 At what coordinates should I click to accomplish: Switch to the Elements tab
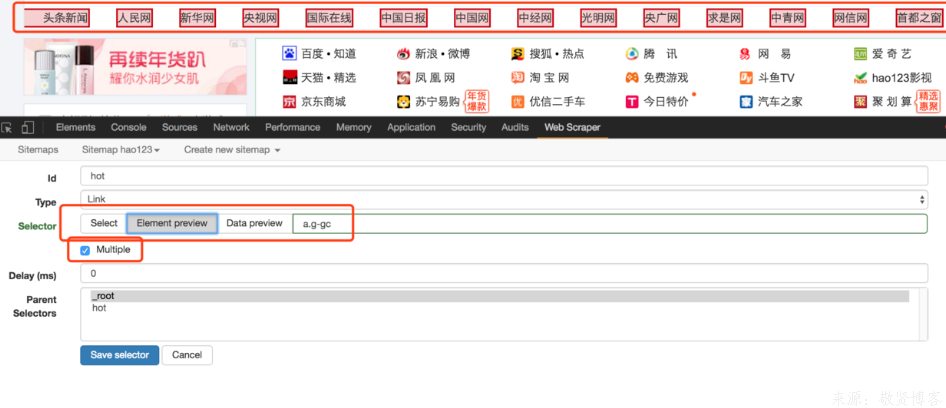tap(75, 127)
